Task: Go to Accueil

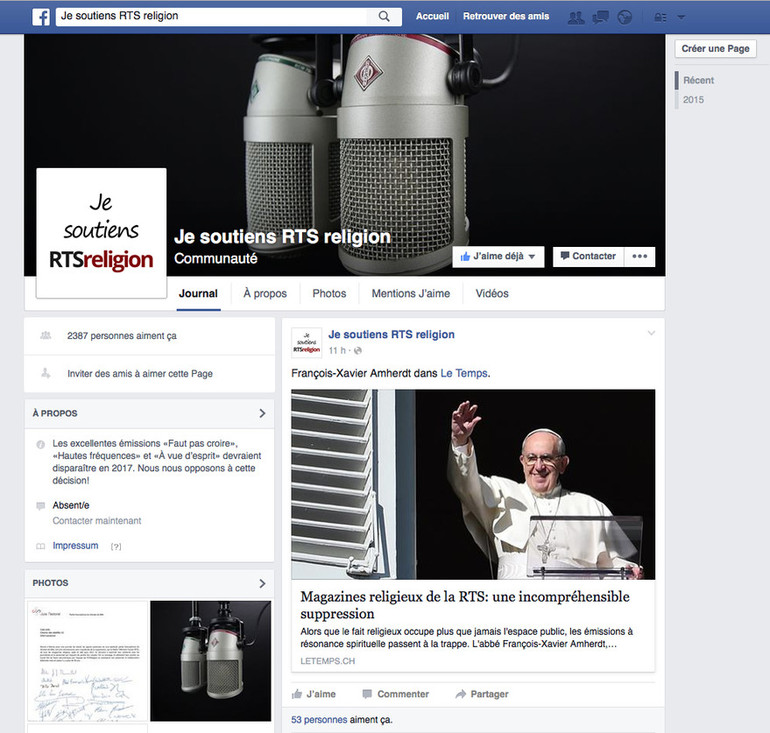Action: (x=432, y=16)
